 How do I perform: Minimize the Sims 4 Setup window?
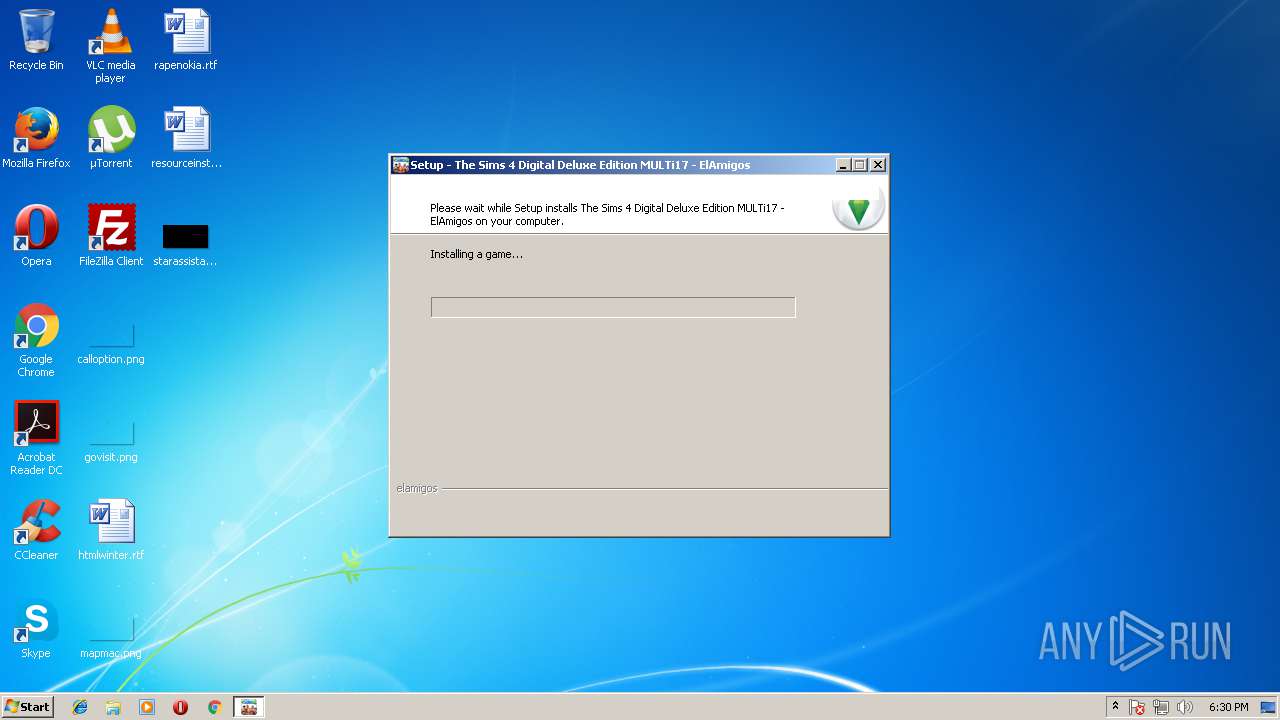click(842, 165)
